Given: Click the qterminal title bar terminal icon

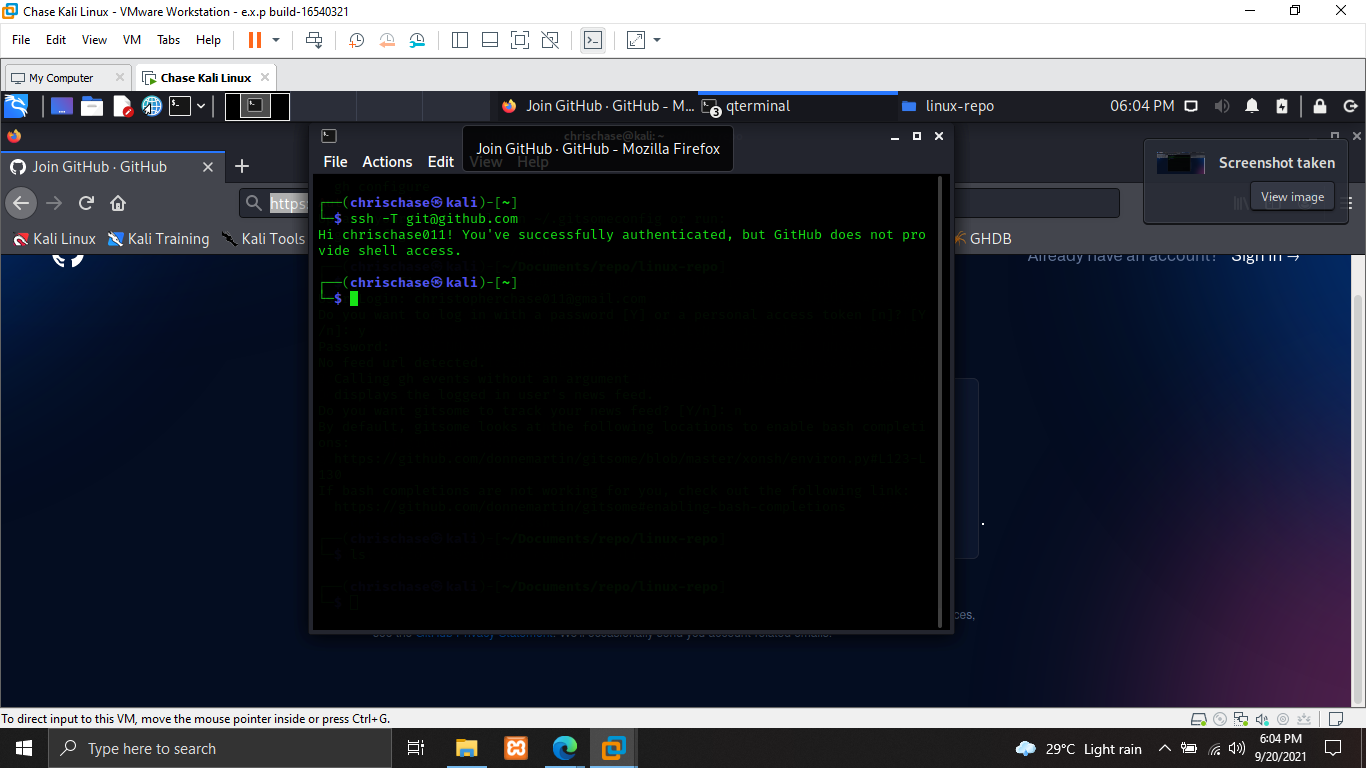Looking at the screenshot, I should (329, 136).
